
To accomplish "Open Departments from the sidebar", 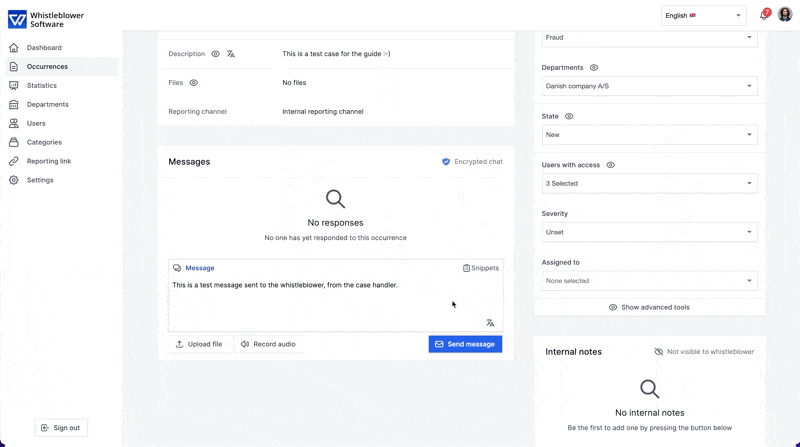I will click(47, 104).
